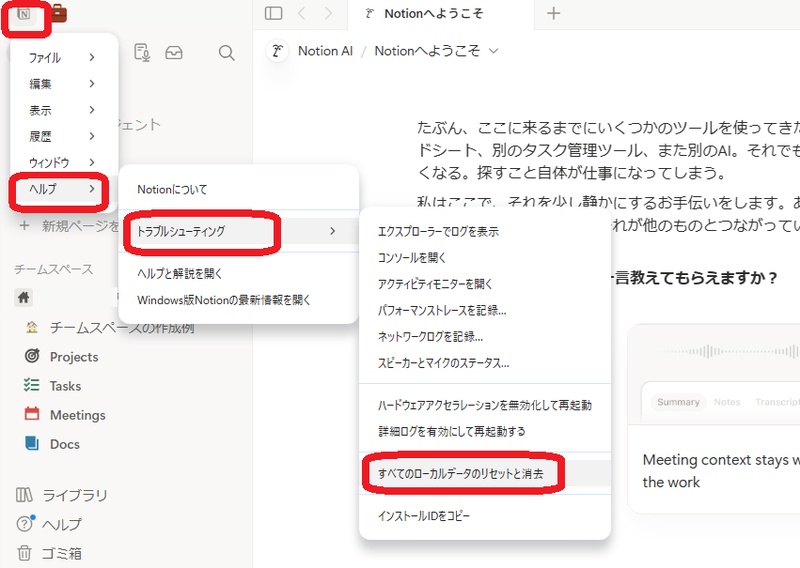This screenshot has height=568, width=800.
Task: Choose アクティビティモニターを開く
Action: pyautogui.click(x=485, y=284)
